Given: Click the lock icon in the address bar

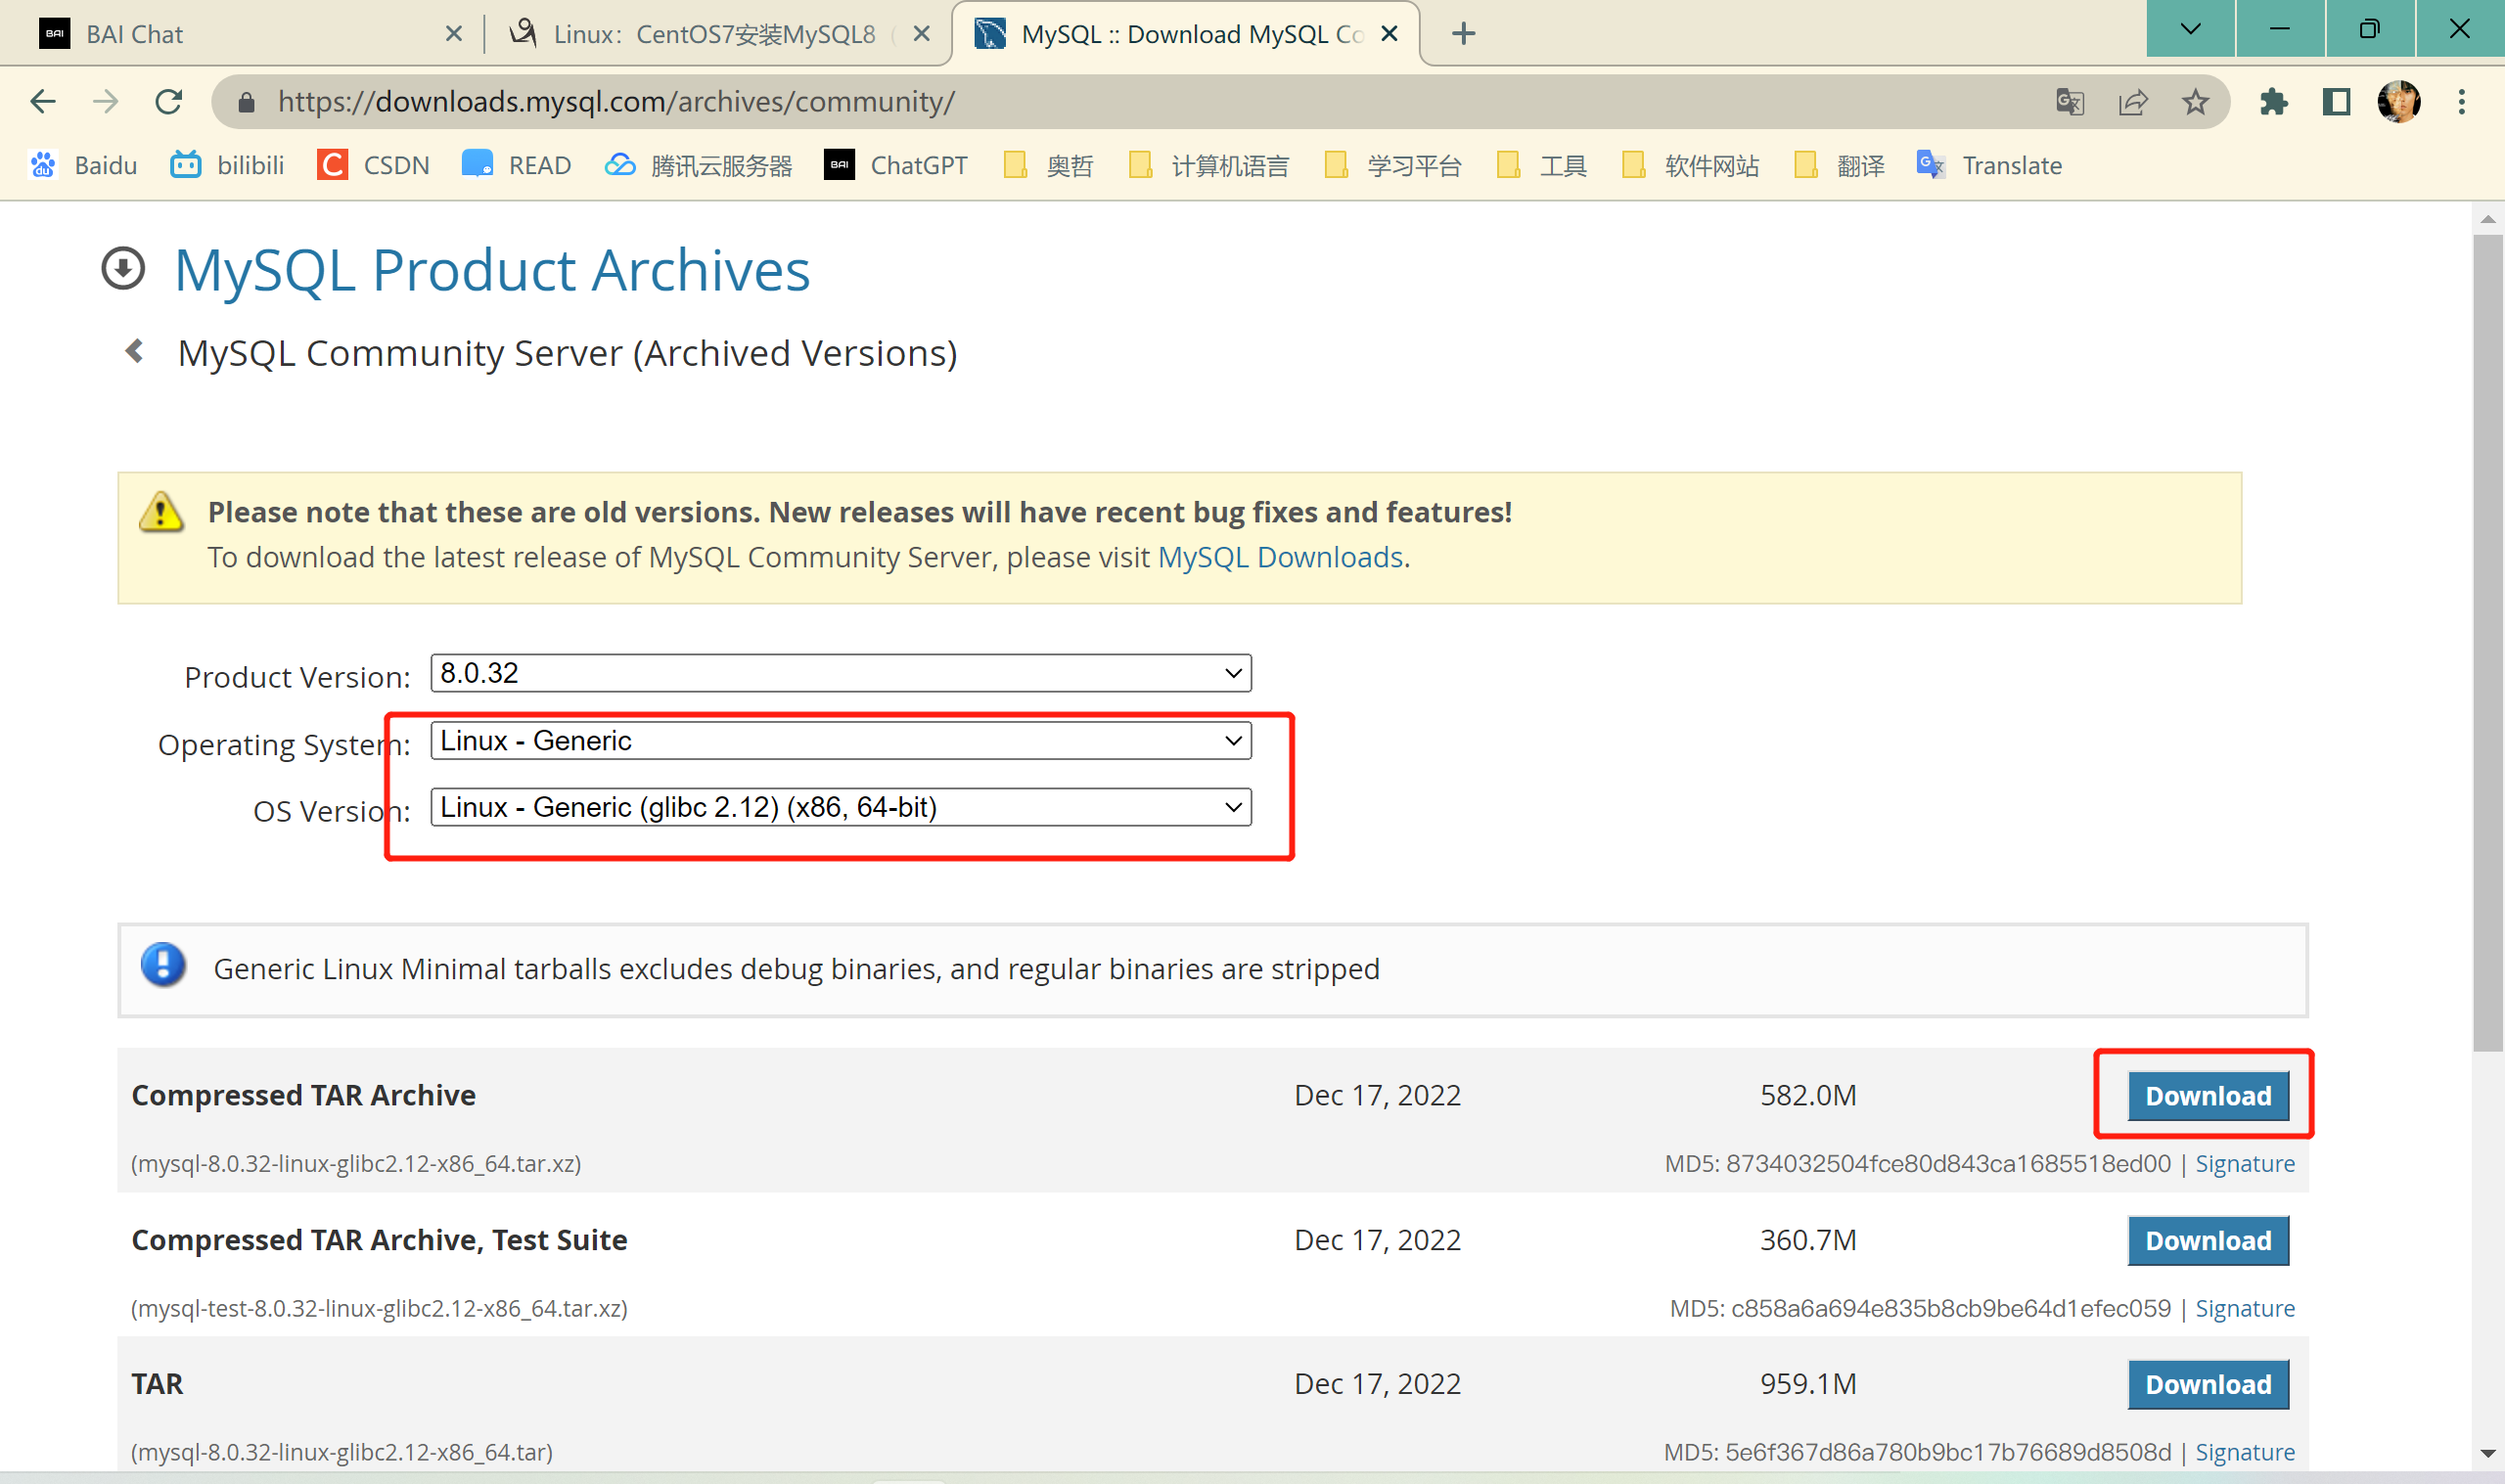Looking at the screenshot, I should [x=246, y=102].
